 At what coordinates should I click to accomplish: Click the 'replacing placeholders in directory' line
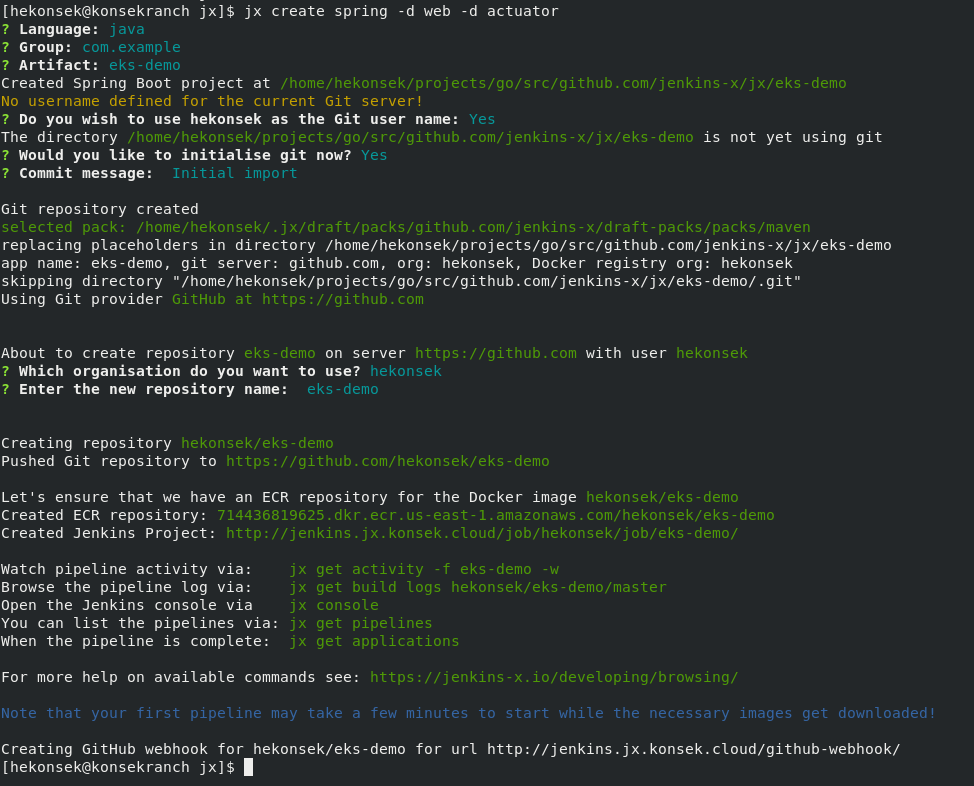click(446, 245)
